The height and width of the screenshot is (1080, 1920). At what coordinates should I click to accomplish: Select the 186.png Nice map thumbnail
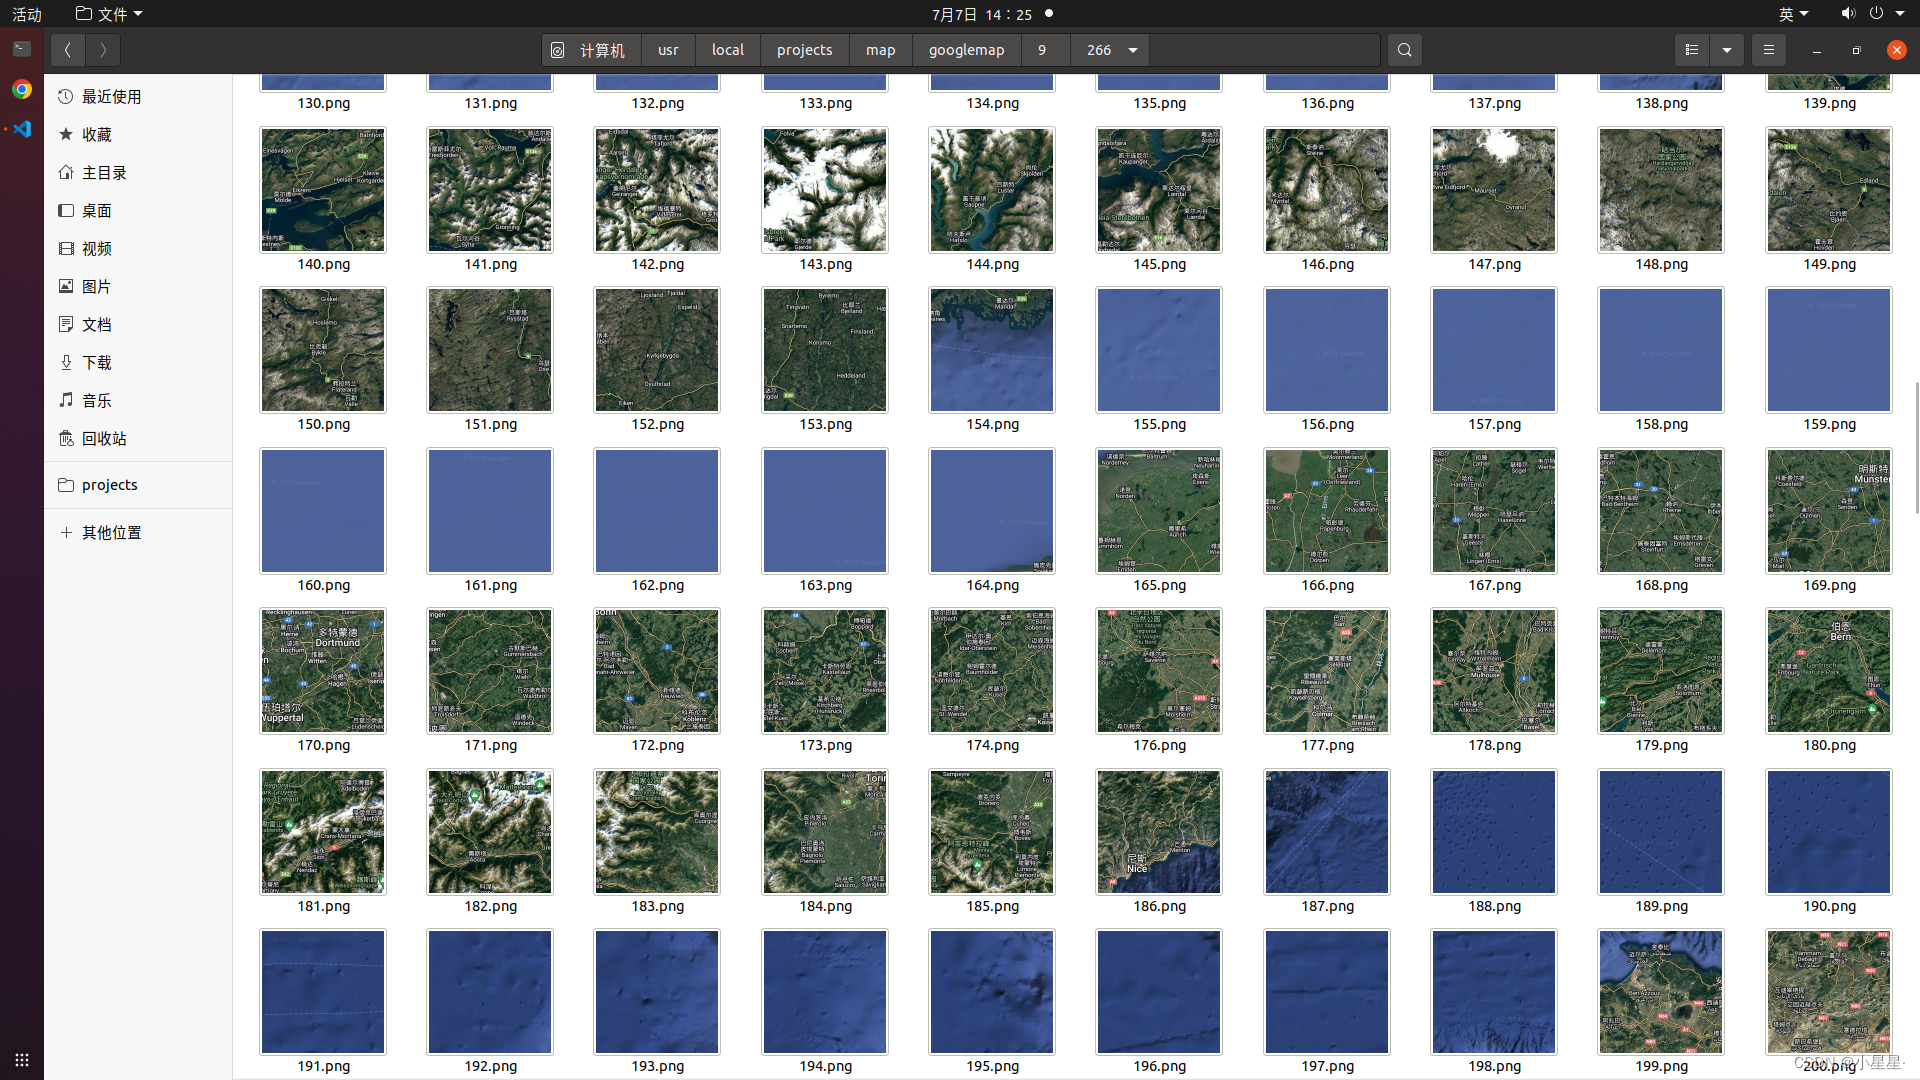point(1158,831)
